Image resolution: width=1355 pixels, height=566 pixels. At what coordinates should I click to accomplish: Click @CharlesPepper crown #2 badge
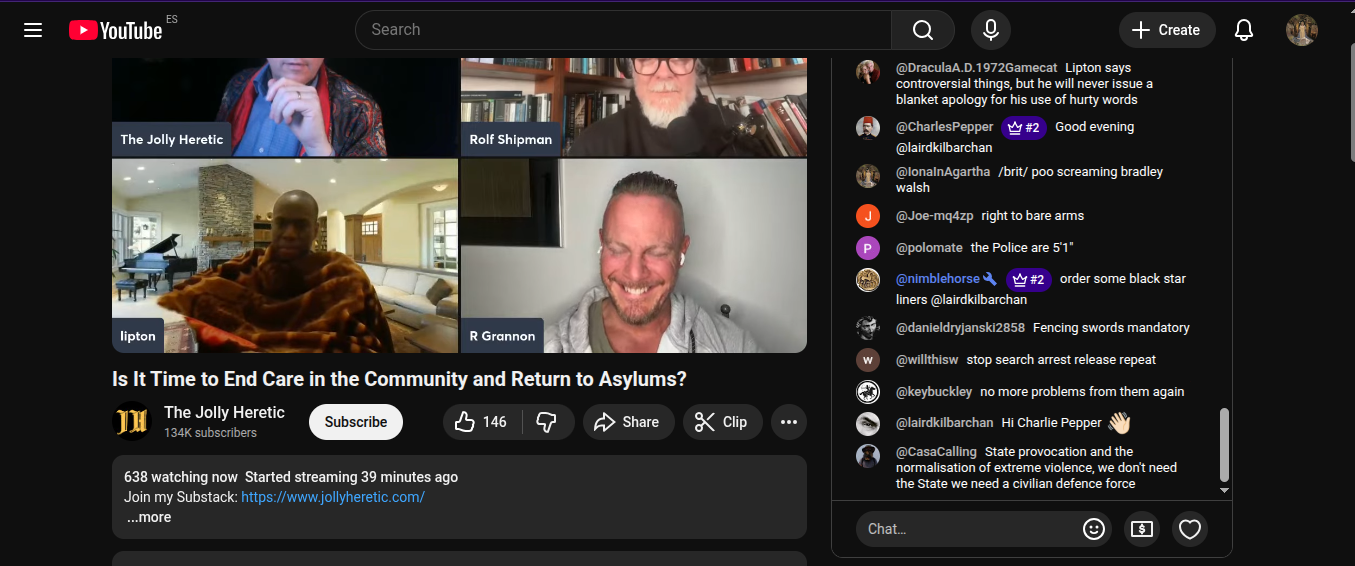pyautogui.click(x=1024, y=127)
